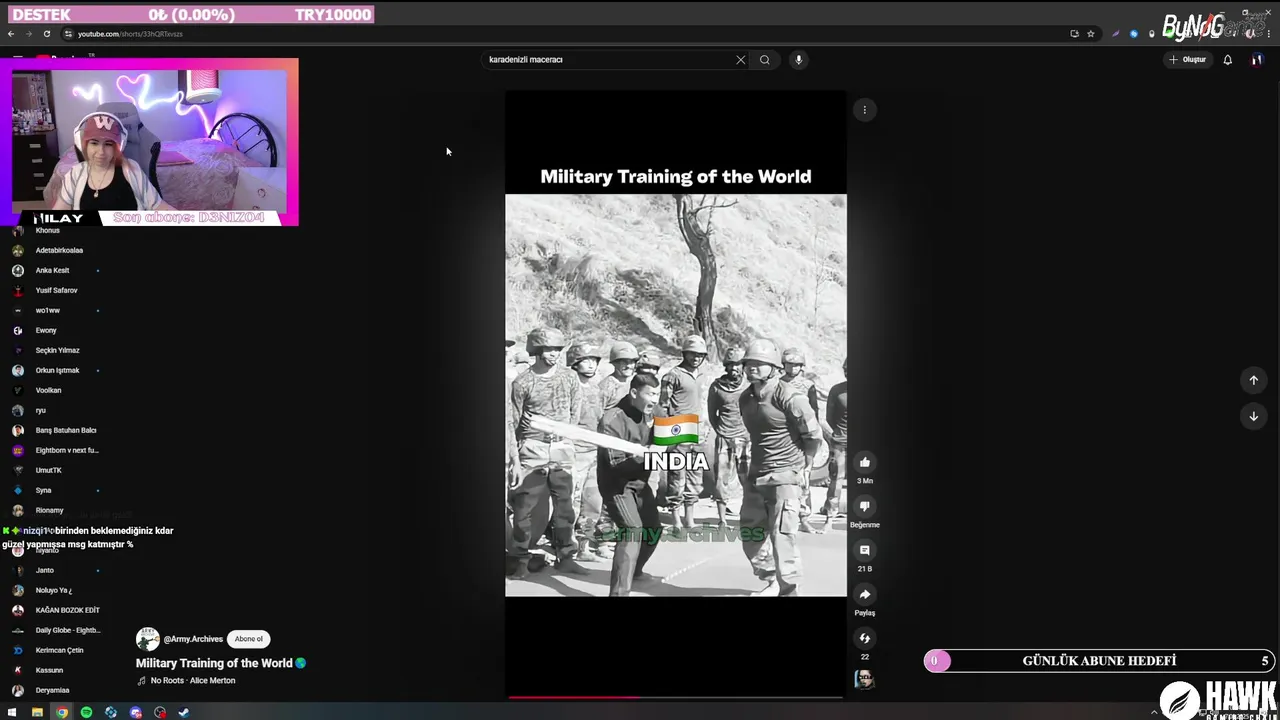Open the @Army.Archives channel link

pyautogui.click(x=193, y=639)
